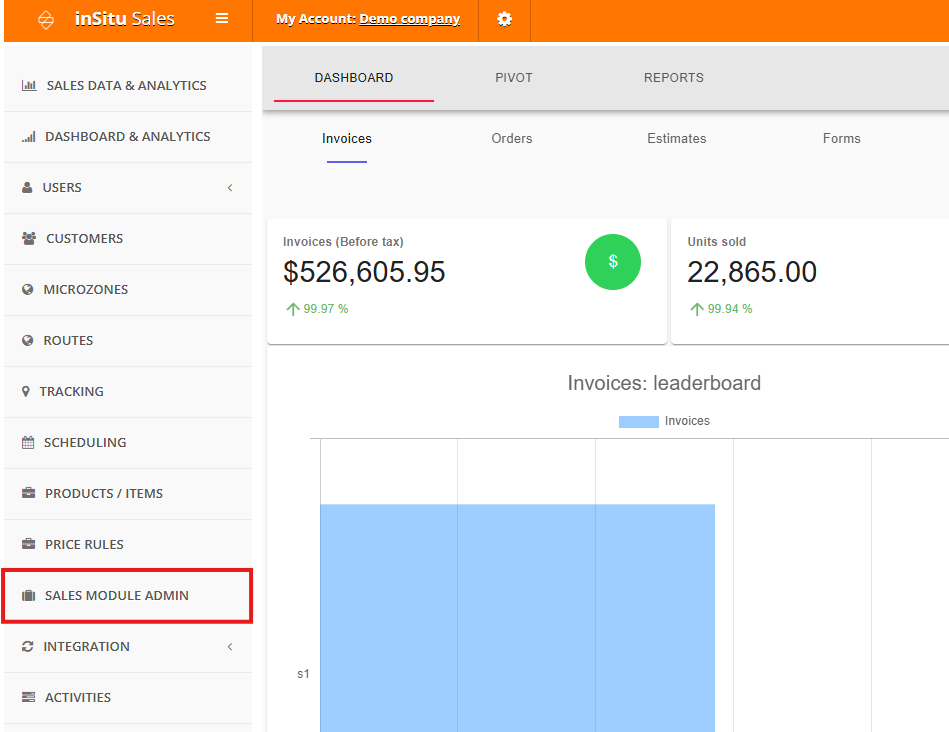The width and height of the screenshot is (949, 732).
Task: Select the Invoices sub-tab
Action: pos(347,139)
